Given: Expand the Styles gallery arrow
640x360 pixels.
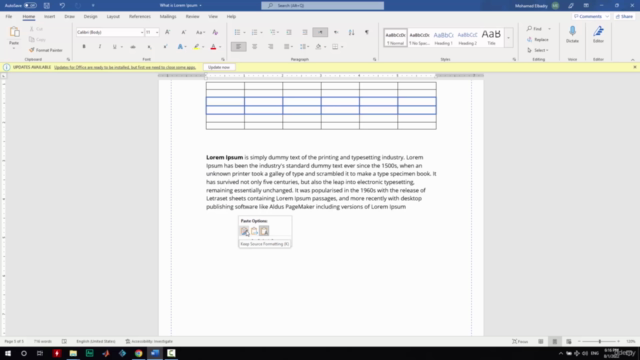Looking at the screenshot, I should pos(509,38).
